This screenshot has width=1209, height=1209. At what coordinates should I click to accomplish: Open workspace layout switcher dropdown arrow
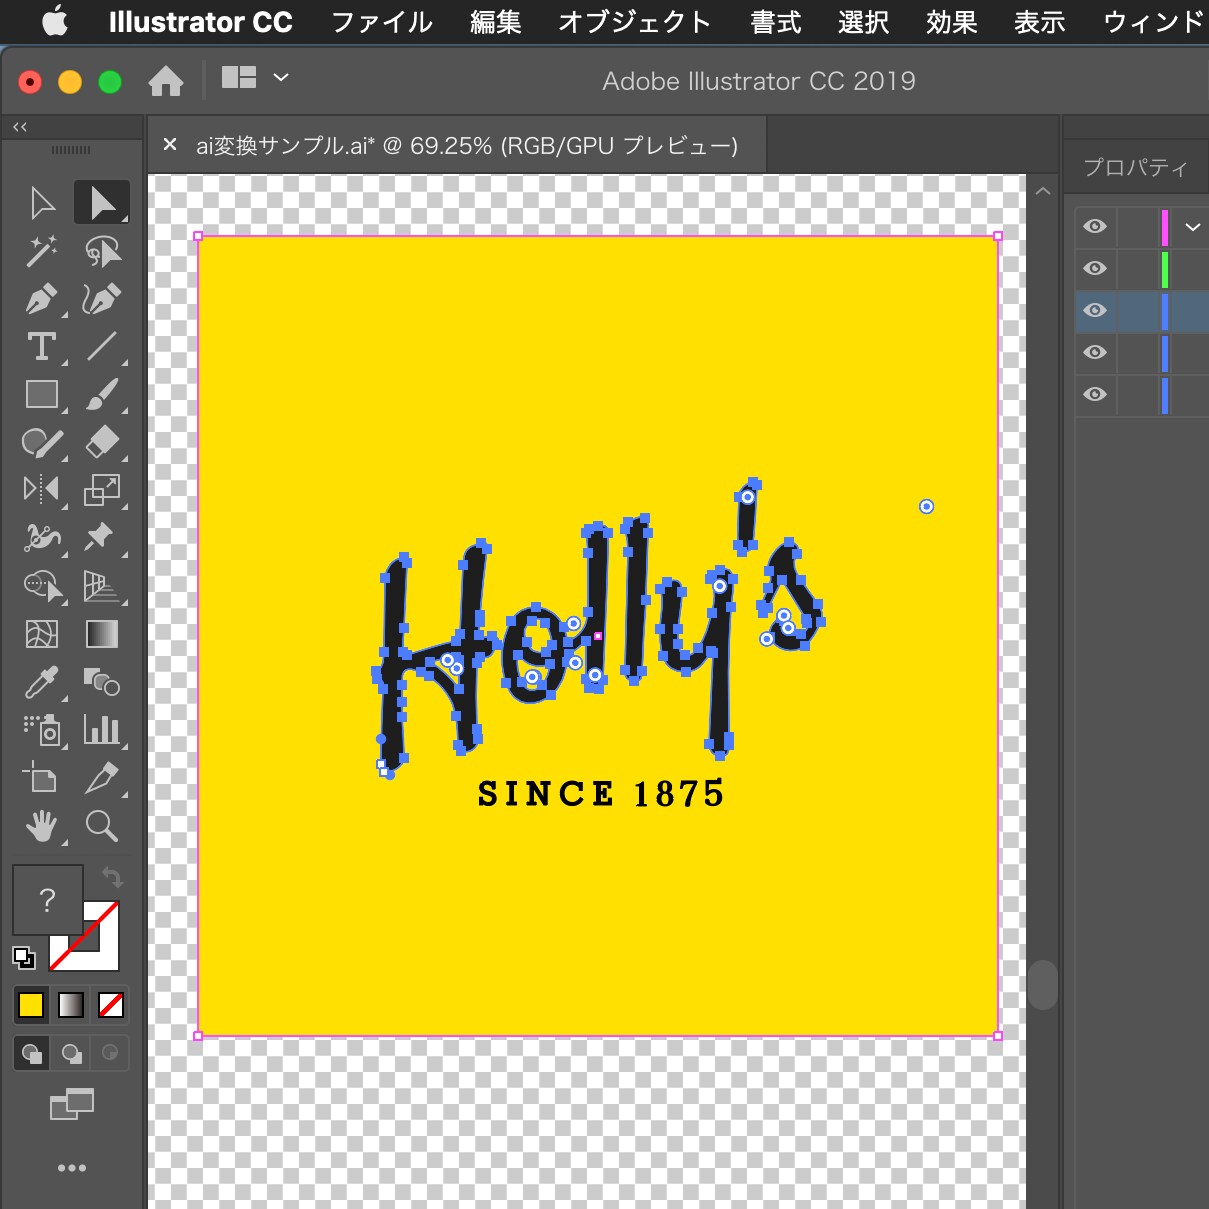point(281,77)
